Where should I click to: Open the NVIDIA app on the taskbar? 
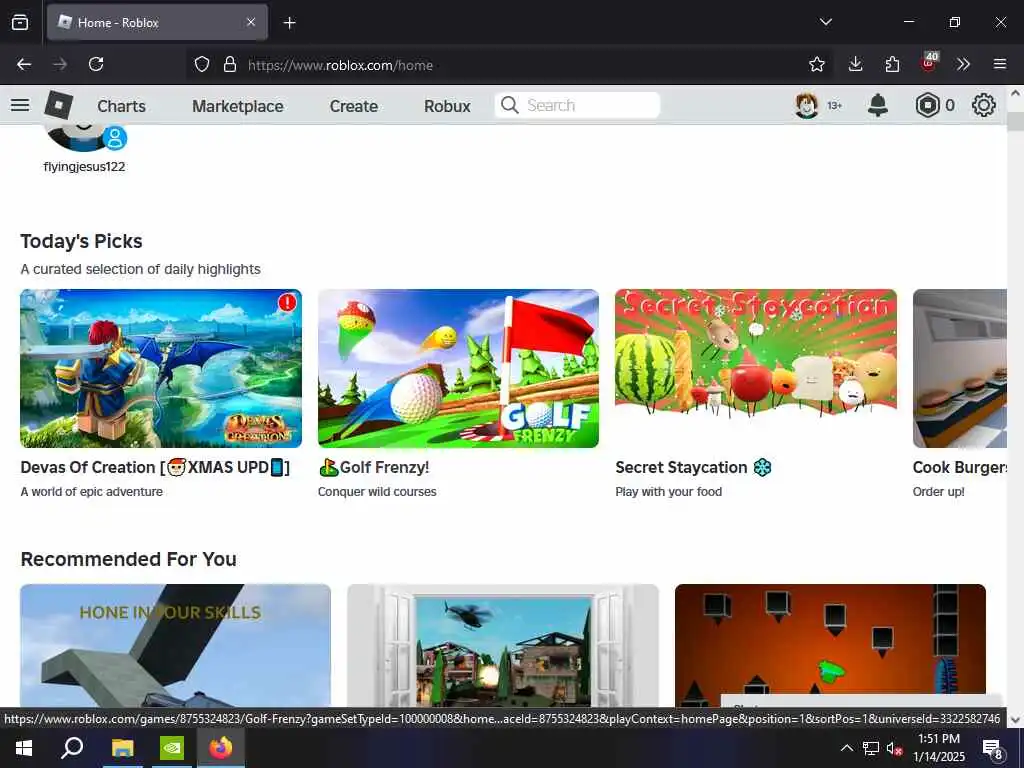pyautogui.click(x=172, y=748)
